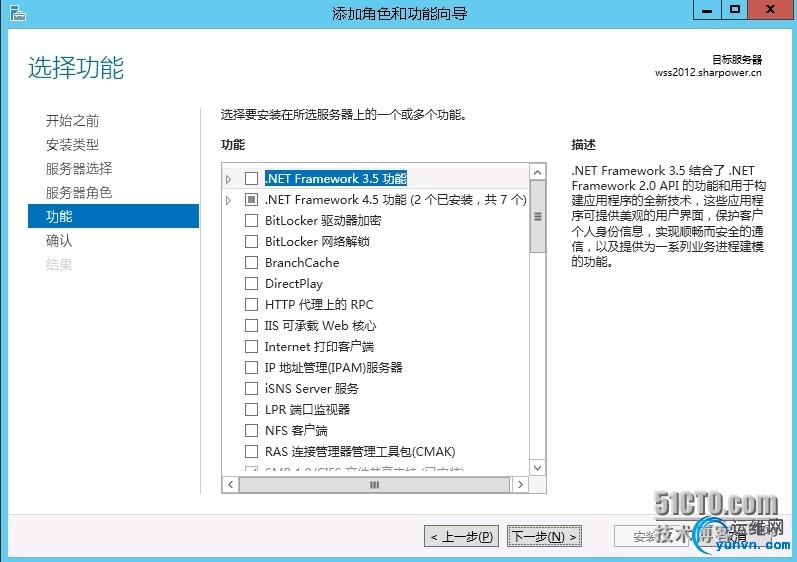
Task: Click the horizontal scrollbar thumb
Action: pos(374,485)
